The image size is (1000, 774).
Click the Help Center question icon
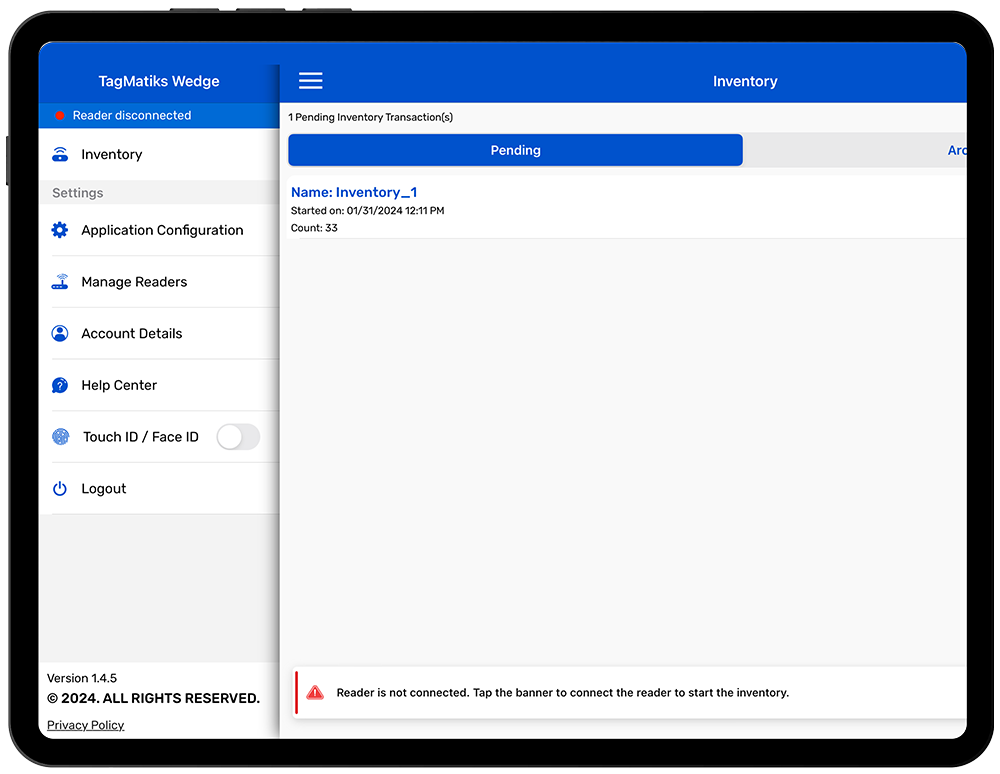pos(60,385)
